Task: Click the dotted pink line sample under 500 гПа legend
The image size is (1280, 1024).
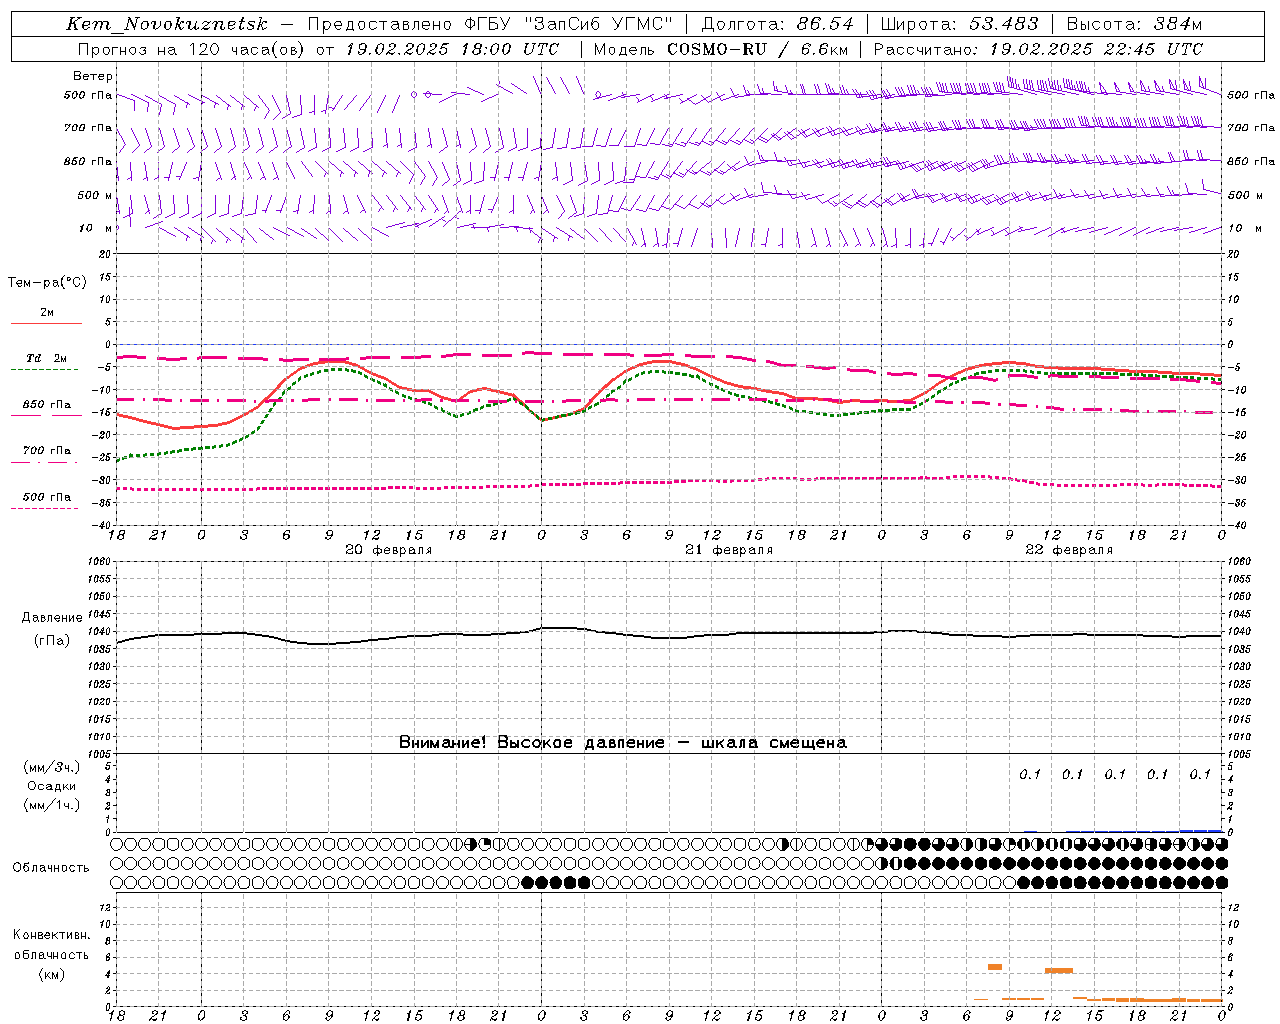Action: pos(47,508)
